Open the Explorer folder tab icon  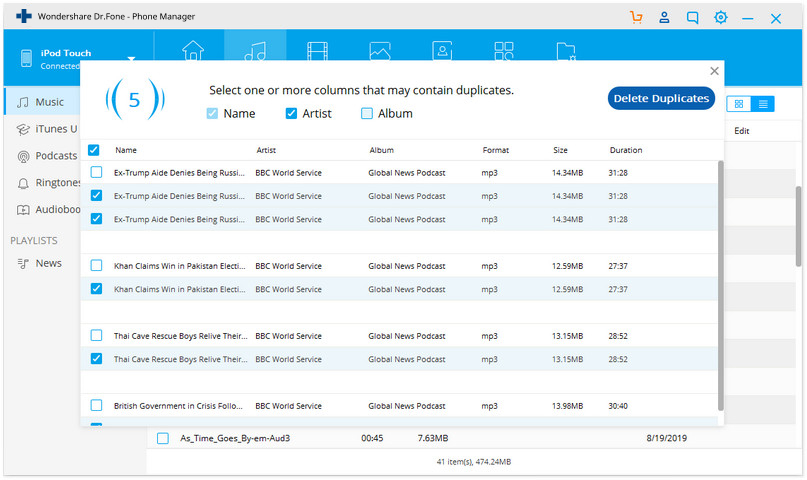tap(566, 51)
